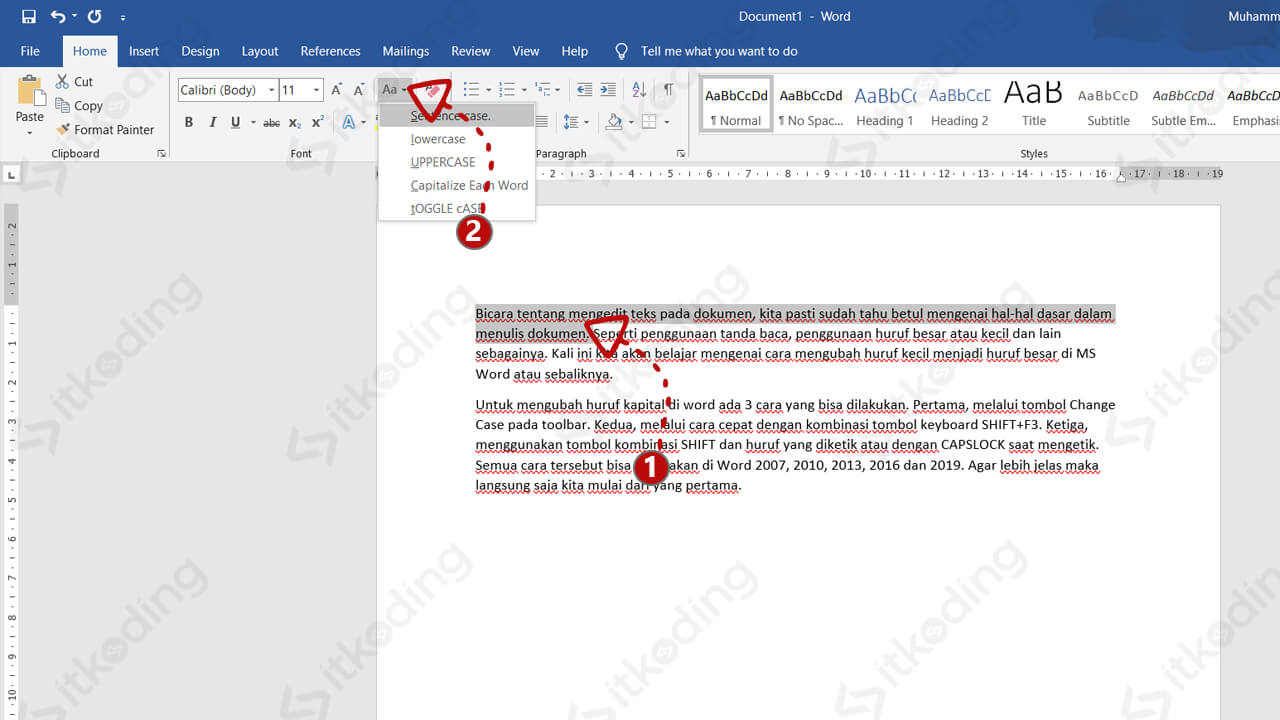This screenshot has height=720, width=1280.
Task: Apply the bullets list icon
Action: tap(472, 90)
